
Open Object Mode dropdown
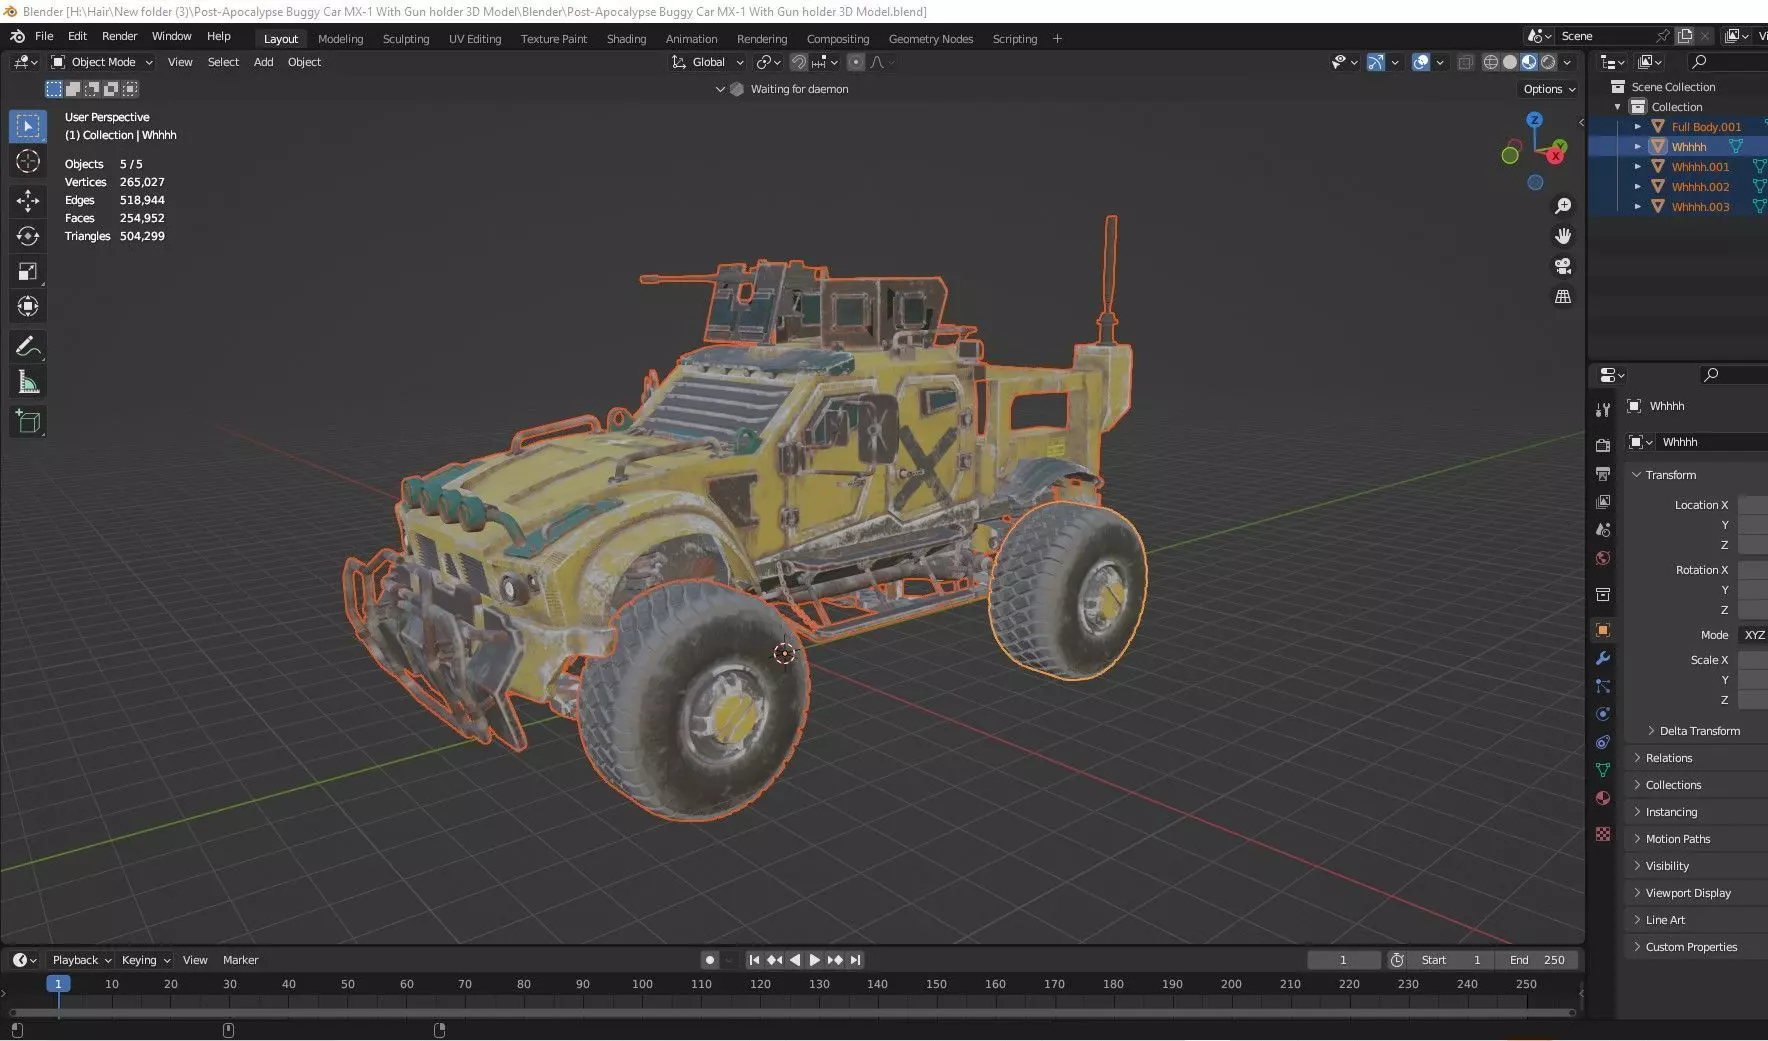point(102,62)
